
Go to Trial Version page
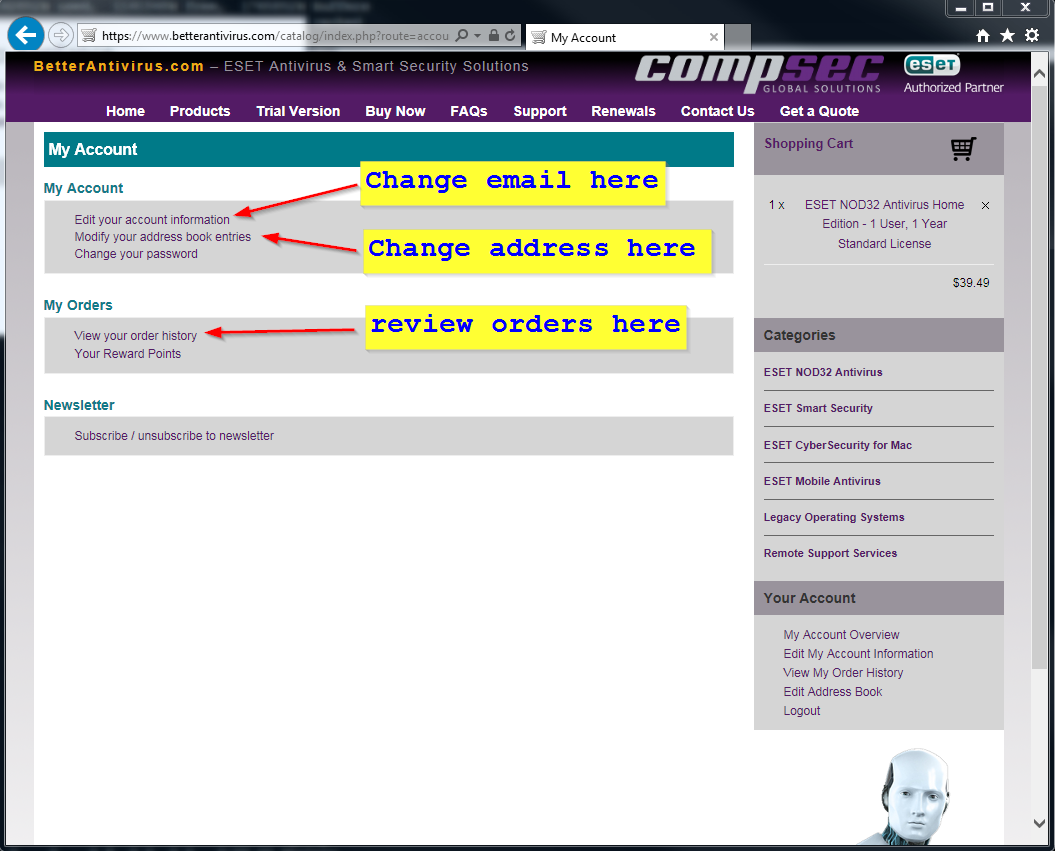coord(298,111)
